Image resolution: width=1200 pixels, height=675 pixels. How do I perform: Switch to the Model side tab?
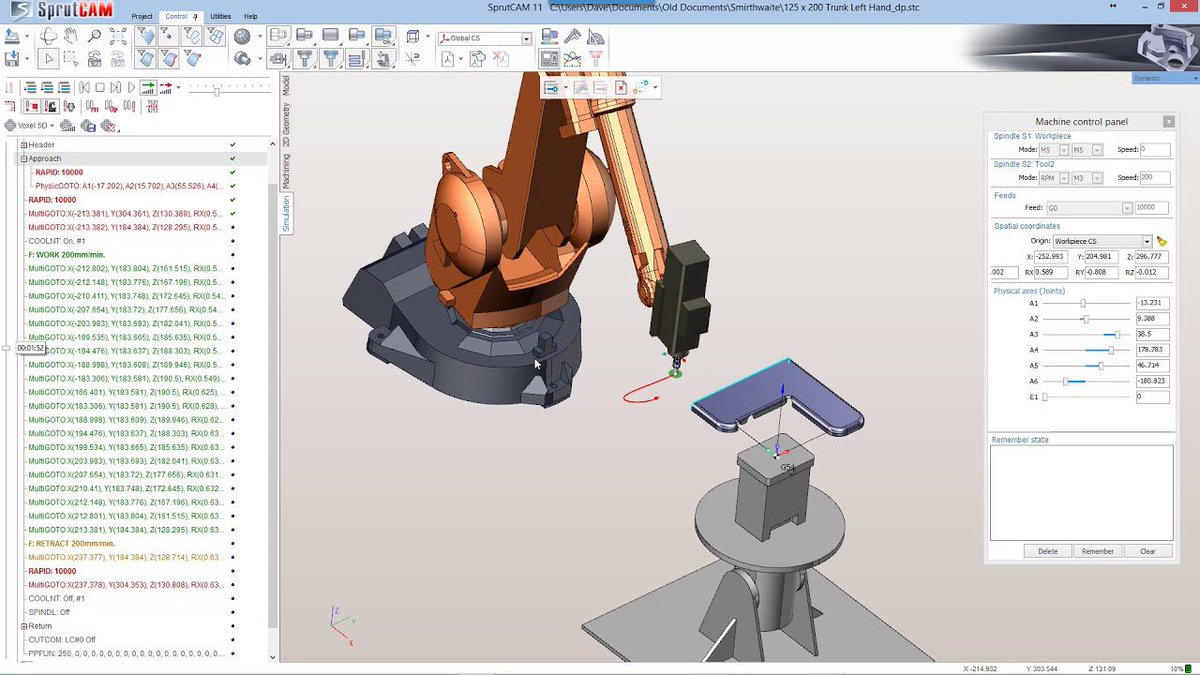point(286,85)
